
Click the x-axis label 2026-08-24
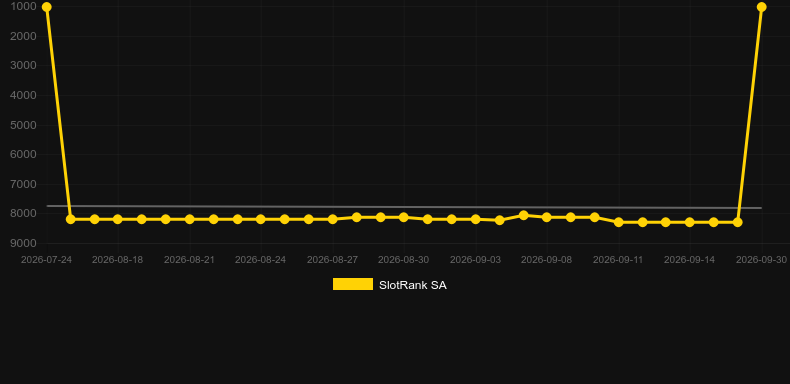pyautogui.click(x=260, y=260)
